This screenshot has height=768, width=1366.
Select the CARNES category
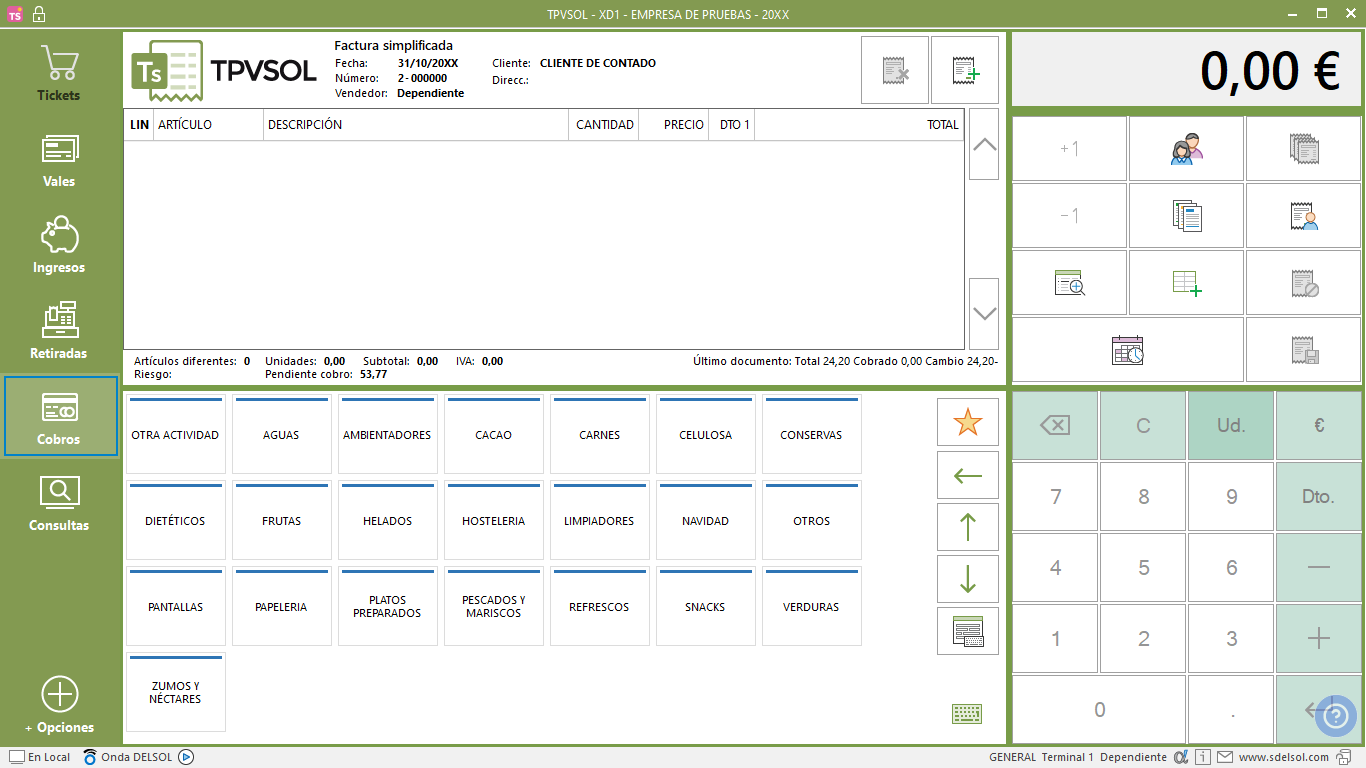599,435
